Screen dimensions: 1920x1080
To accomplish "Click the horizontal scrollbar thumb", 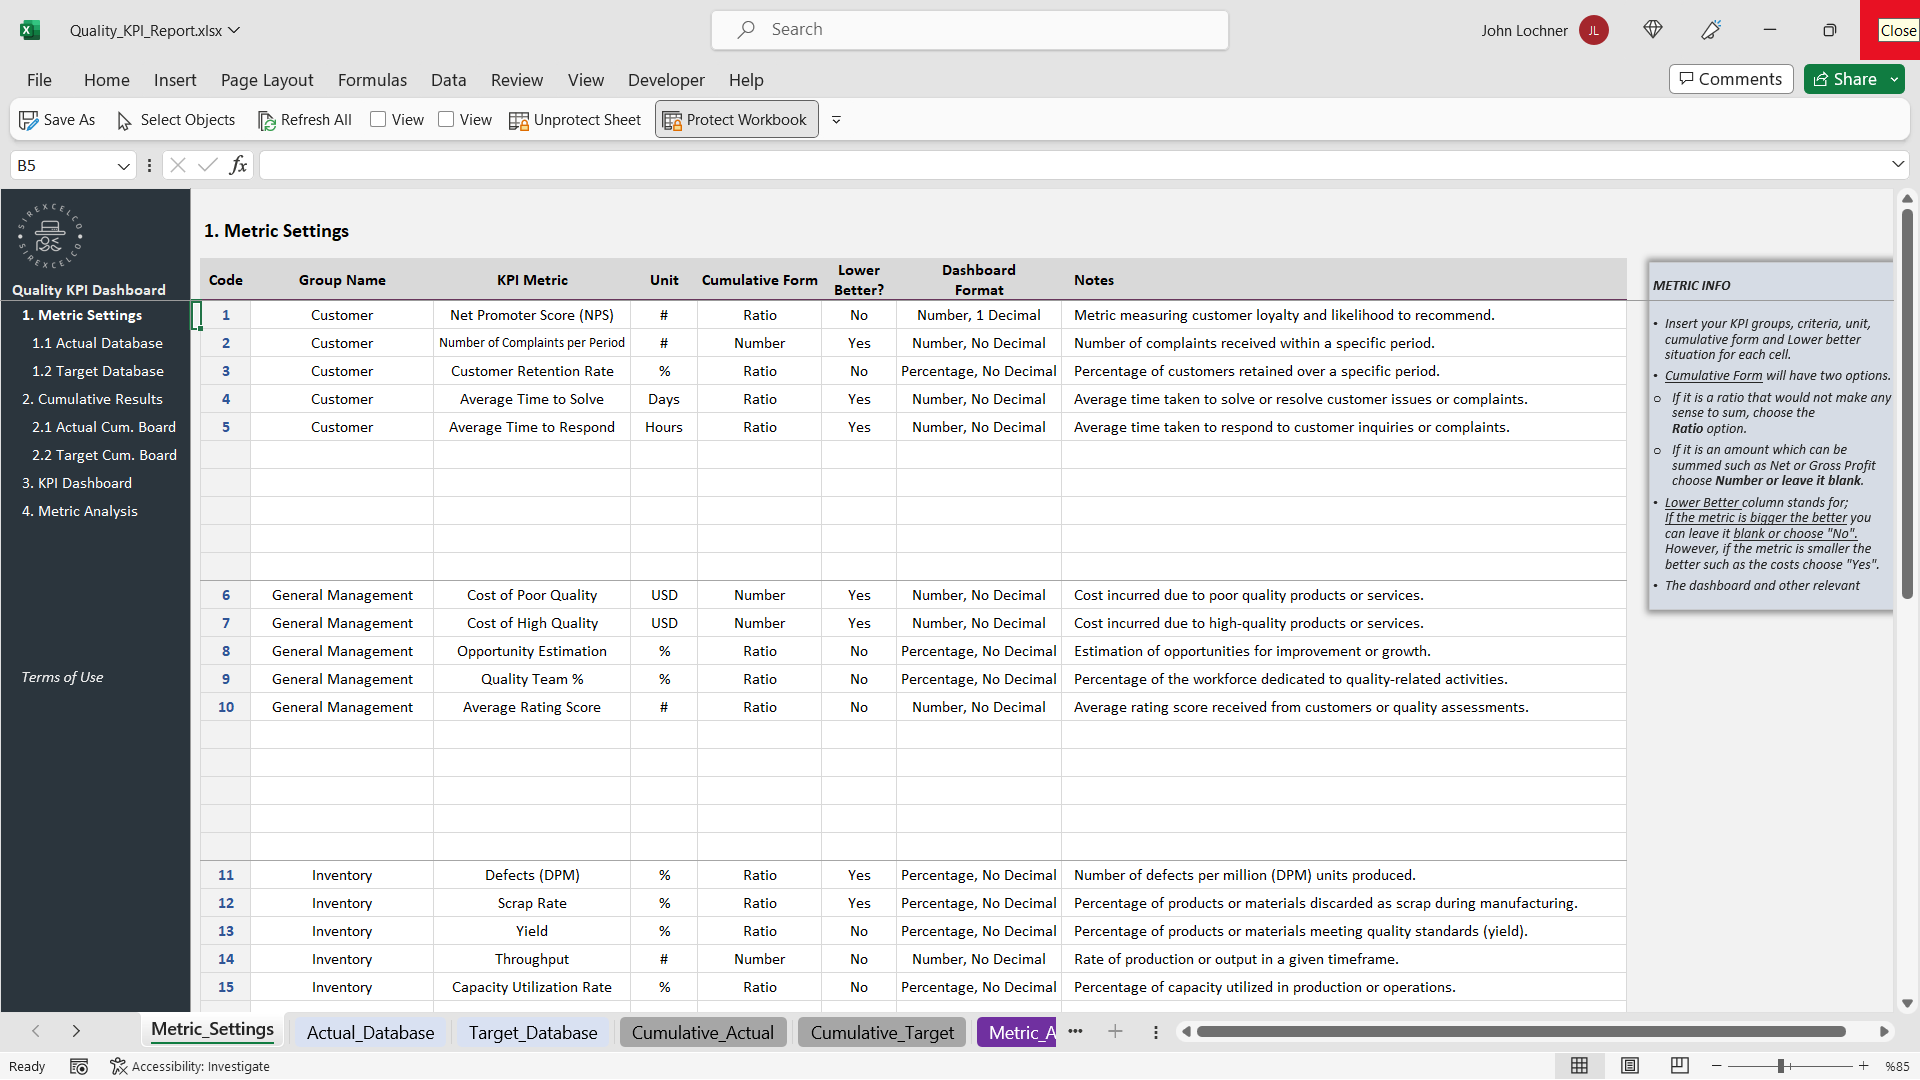I will pyautogui.click(x=1520, y=1031).
